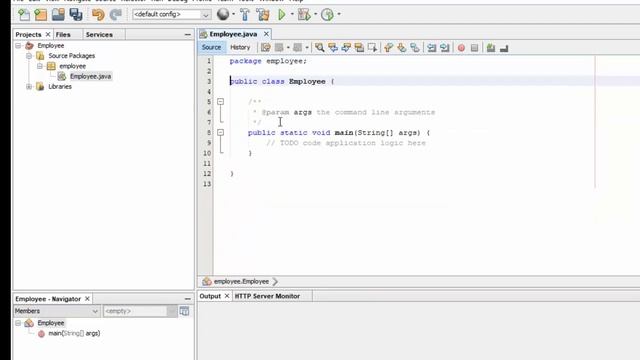Image resolution: width=640 pixels, height=360 pixels.
Task: Select the Source Packages folder
Action: coord(71,56)
